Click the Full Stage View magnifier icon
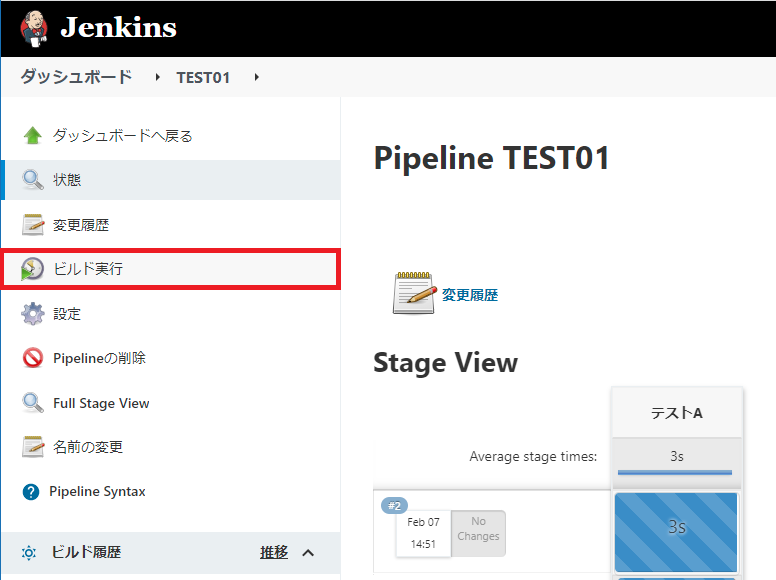 coord(33,403)
